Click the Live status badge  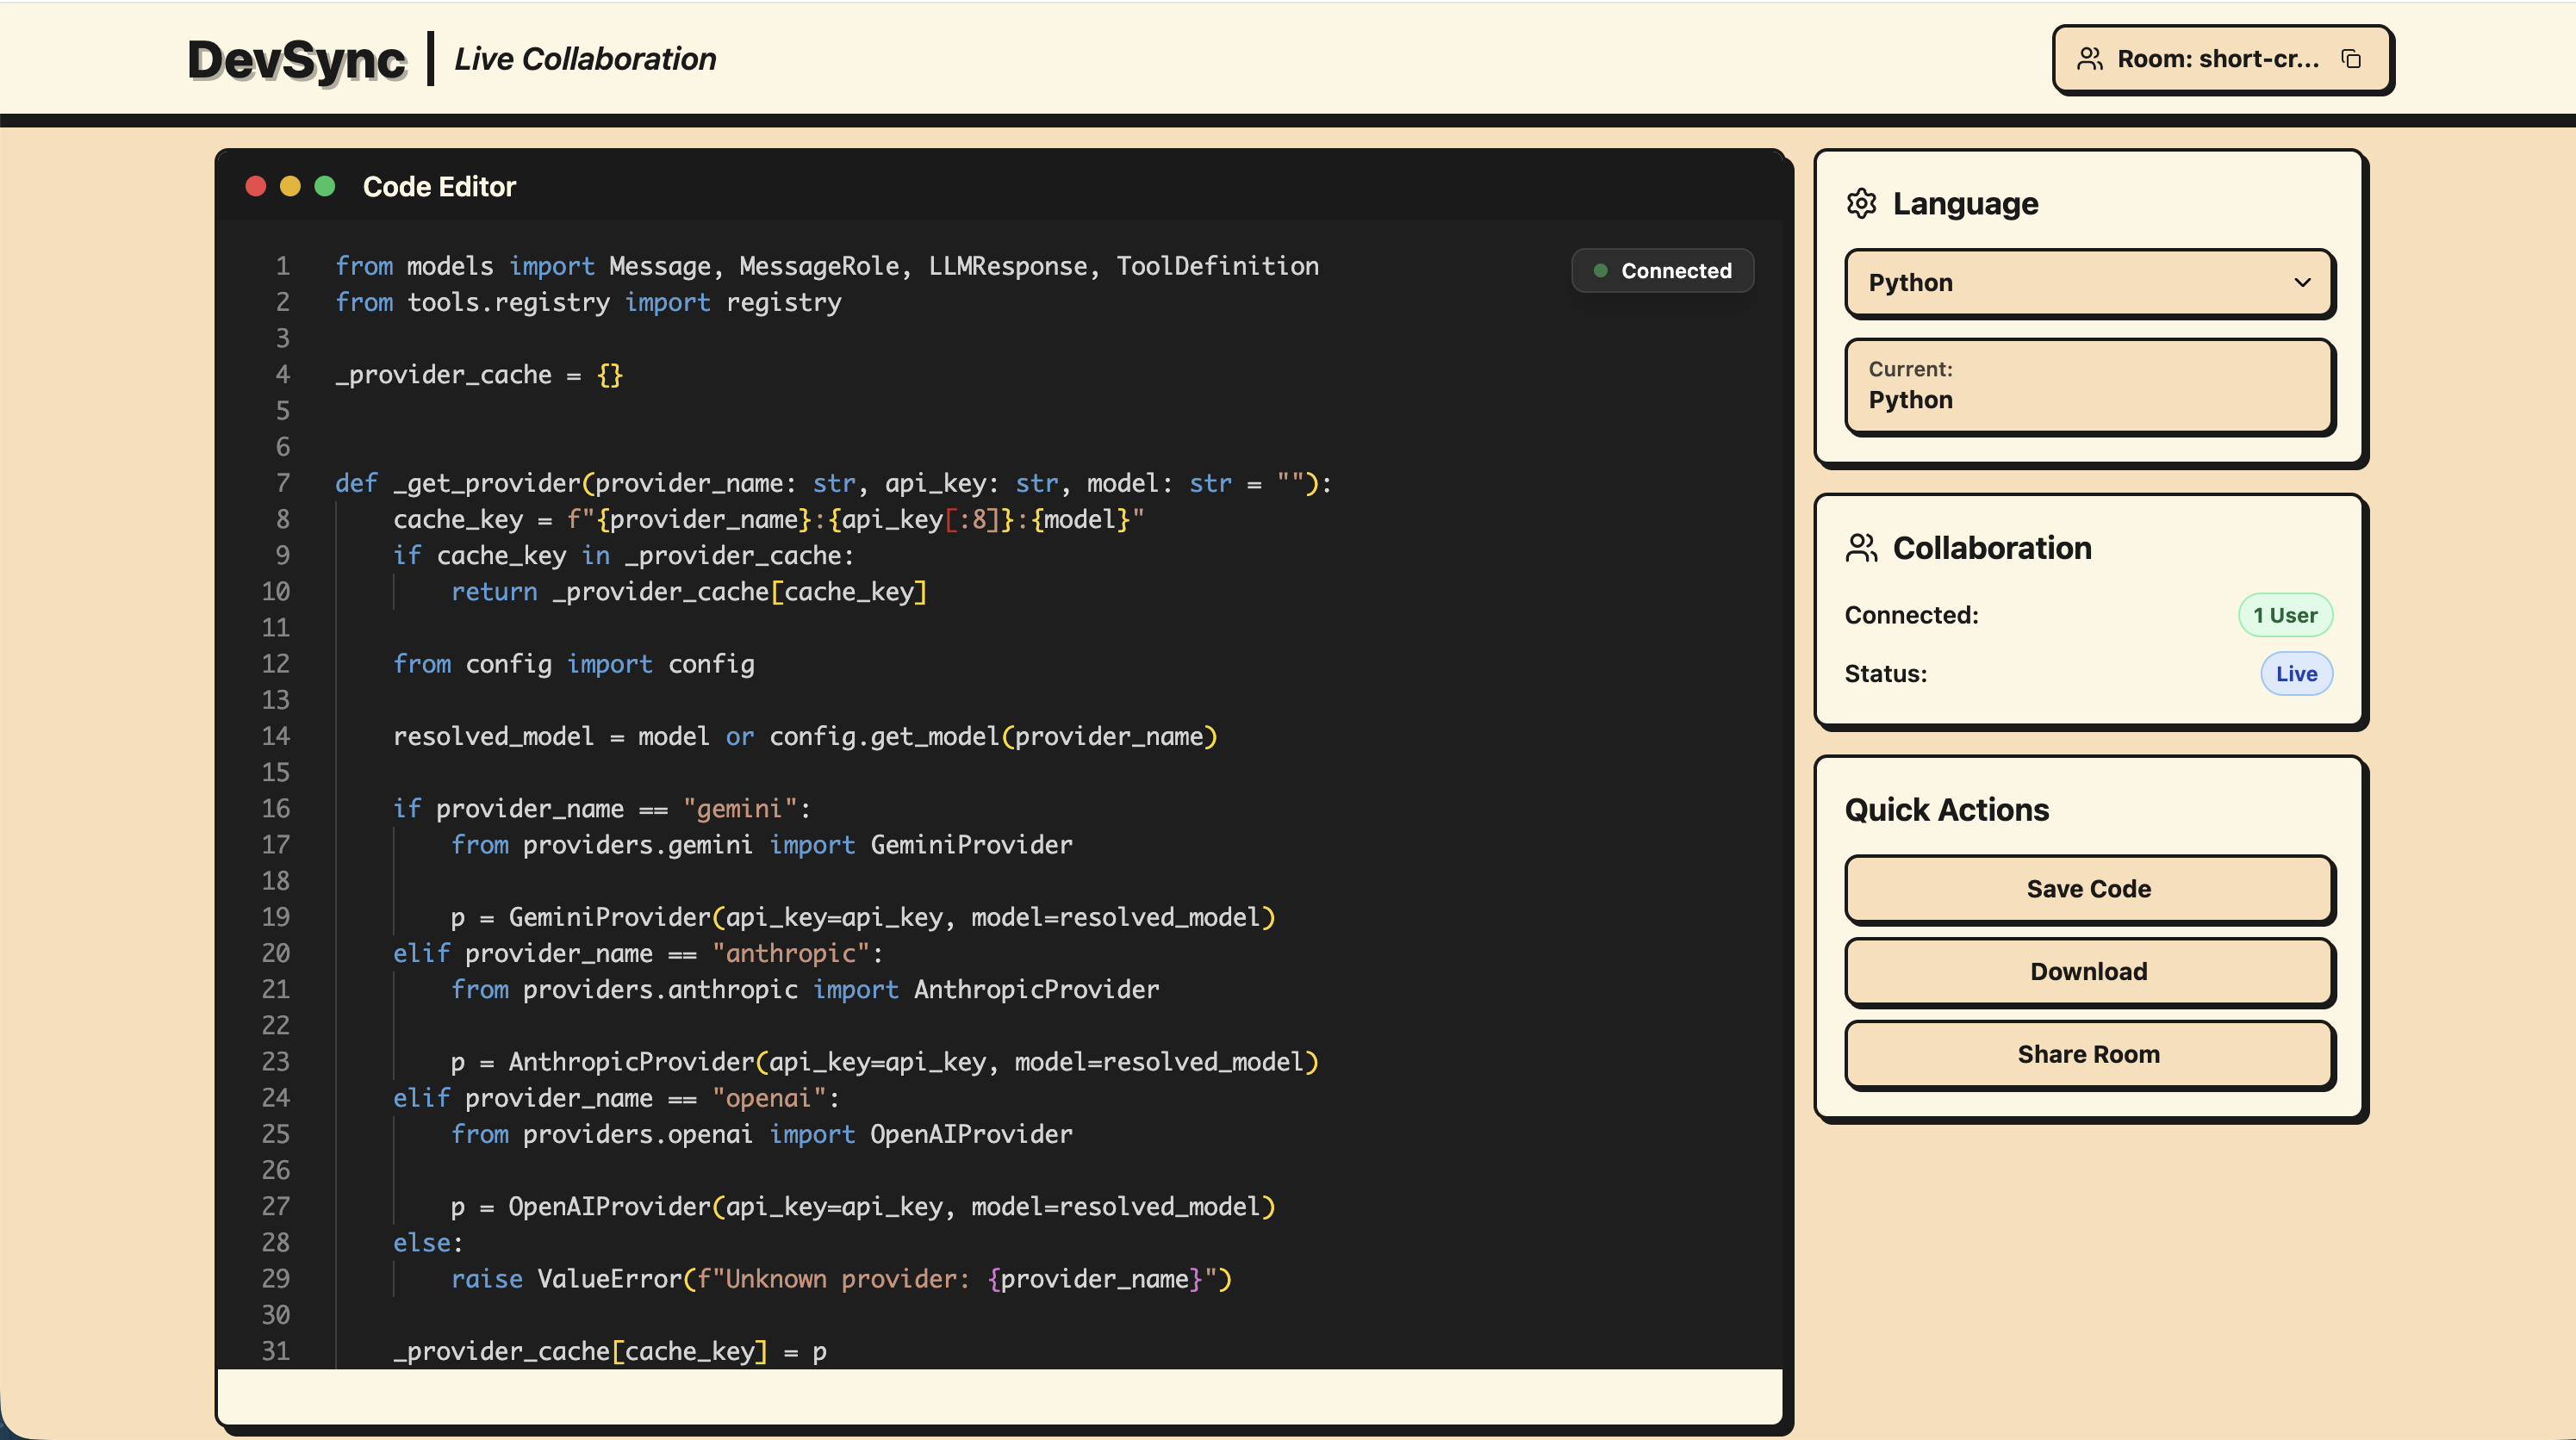click(x=2296, y=675)
